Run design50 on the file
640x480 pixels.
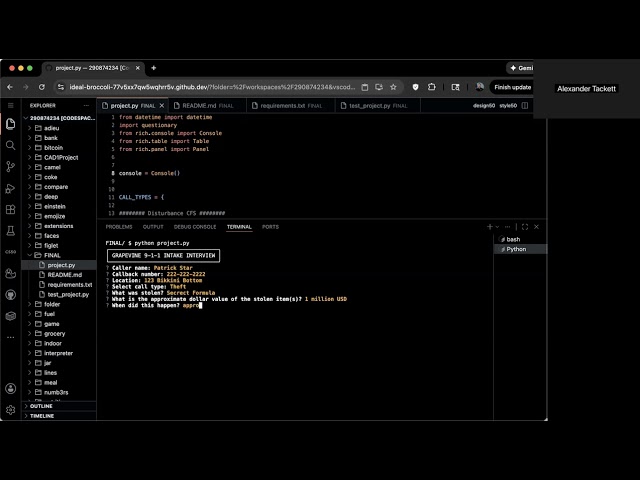(x=484, y=105)
